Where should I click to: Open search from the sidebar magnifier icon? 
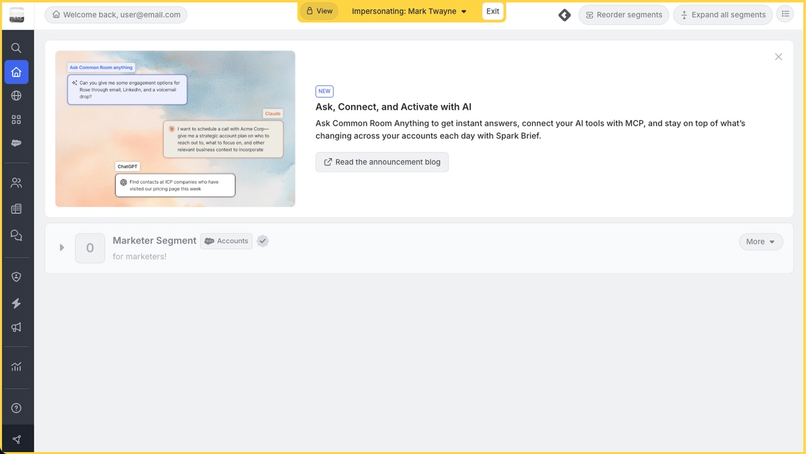[16, 48]
